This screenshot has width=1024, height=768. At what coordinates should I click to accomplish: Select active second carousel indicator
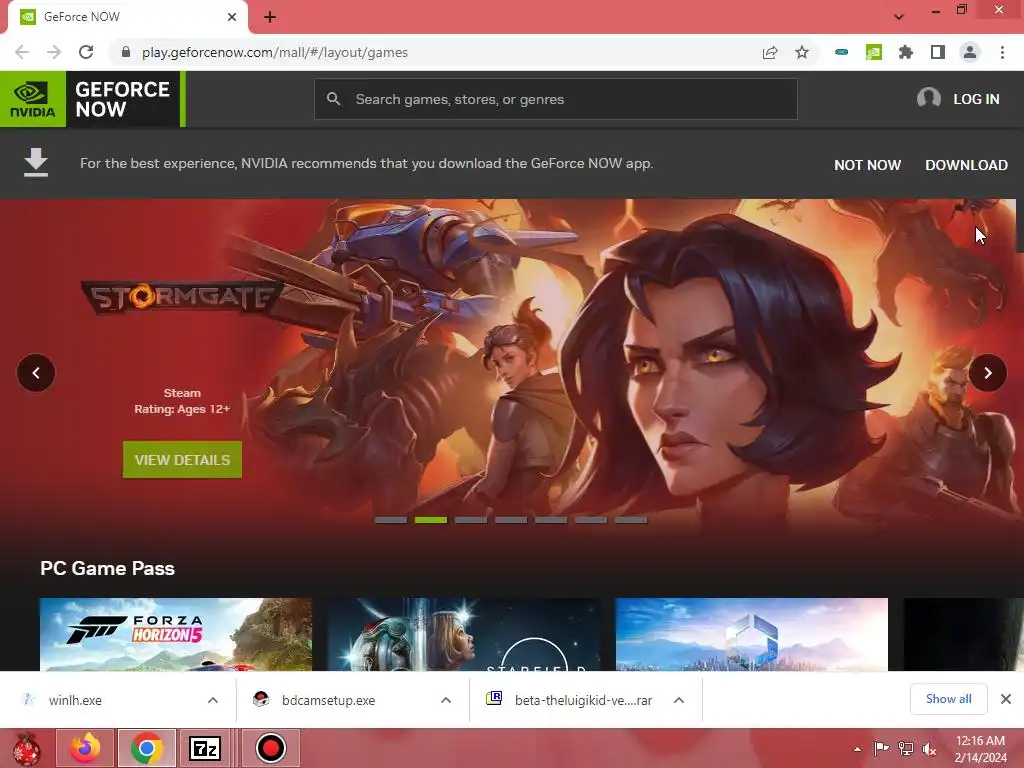[431, 520]
